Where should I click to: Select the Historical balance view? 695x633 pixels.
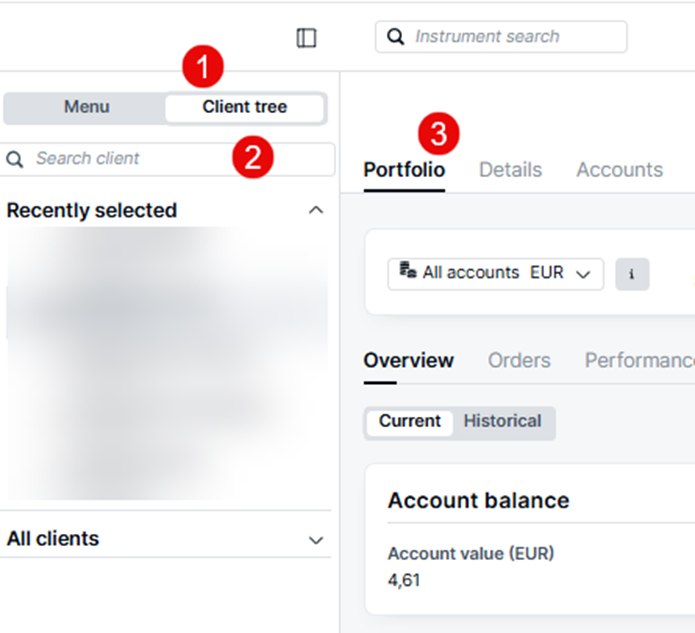coord(502,421)
